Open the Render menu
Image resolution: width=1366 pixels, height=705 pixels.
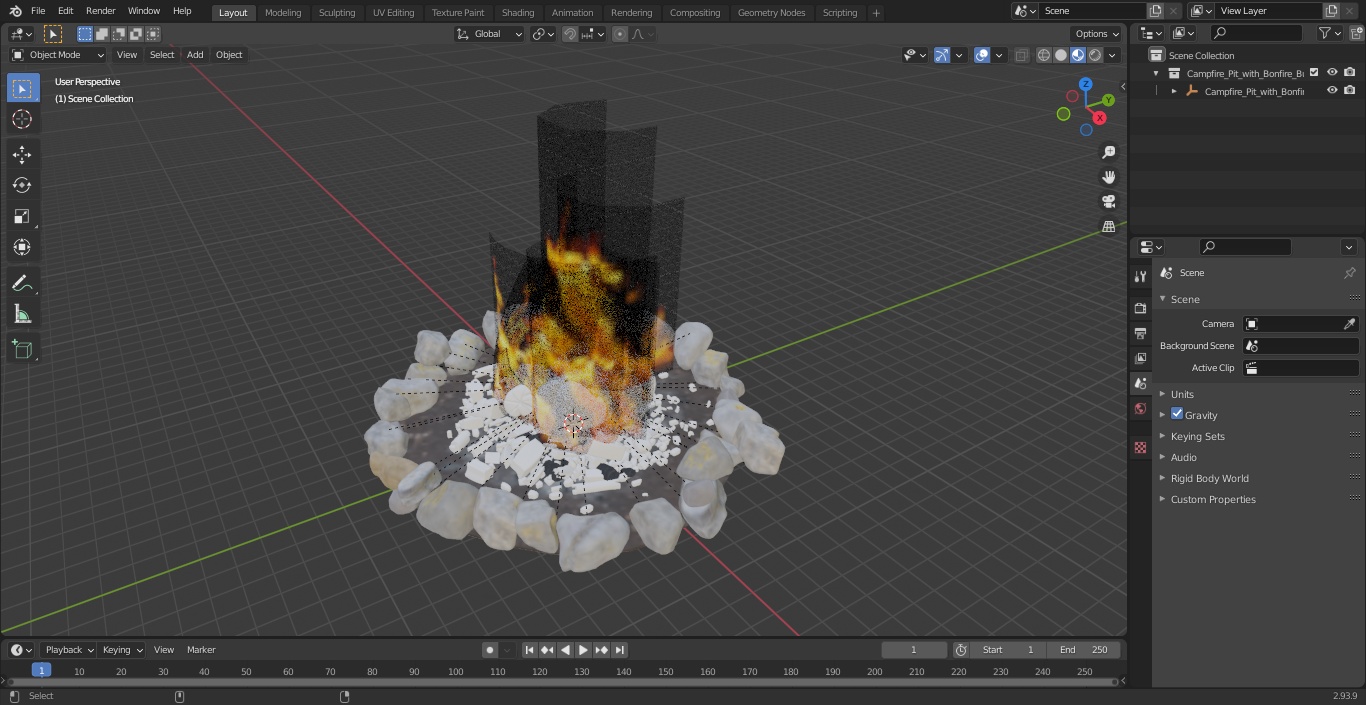tap(100, 11)
